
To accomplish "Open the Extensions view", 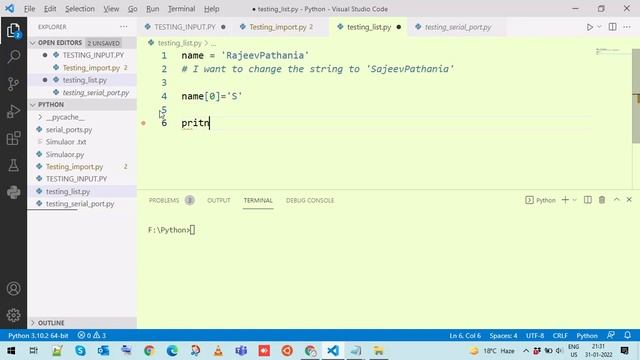I will [x=13, y=138].
